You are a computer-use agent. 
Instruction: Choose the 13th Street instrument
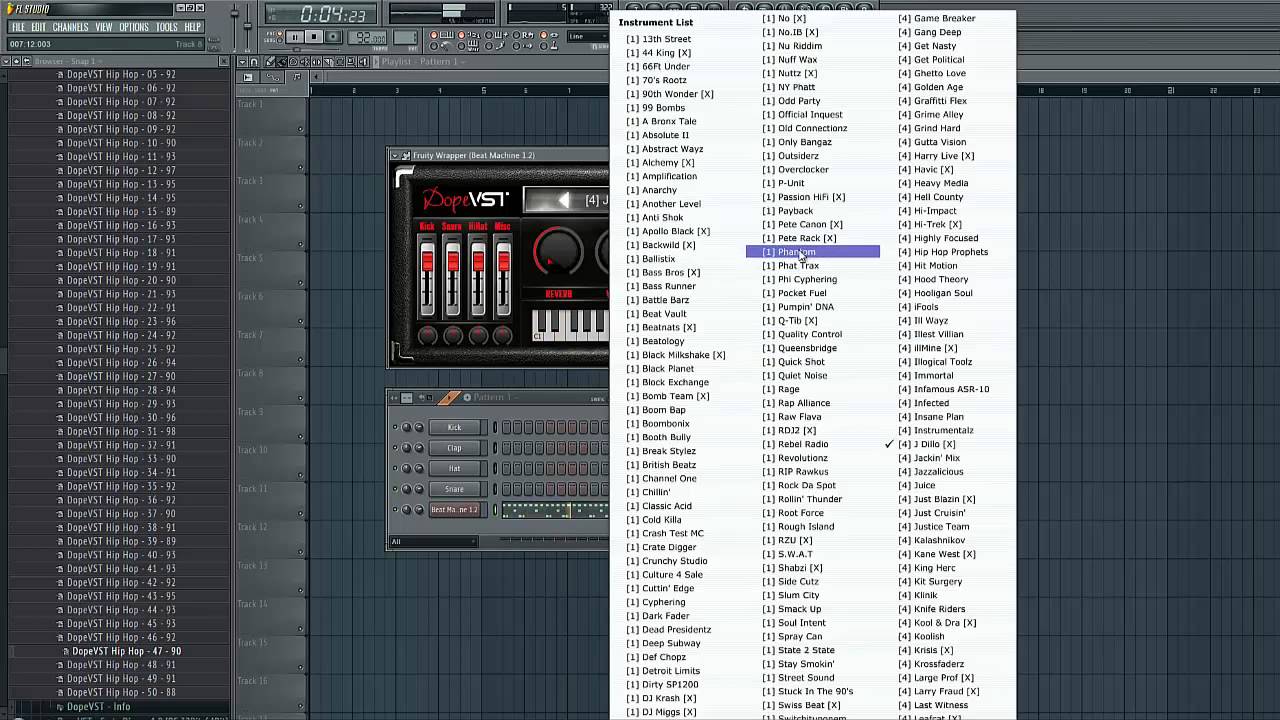[x=659, y=39]
